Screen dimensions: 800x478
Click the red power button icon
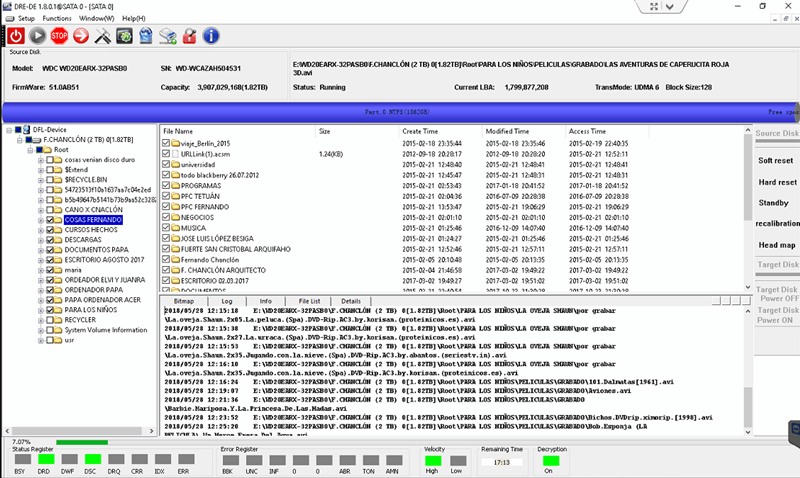tap(15, 36)
